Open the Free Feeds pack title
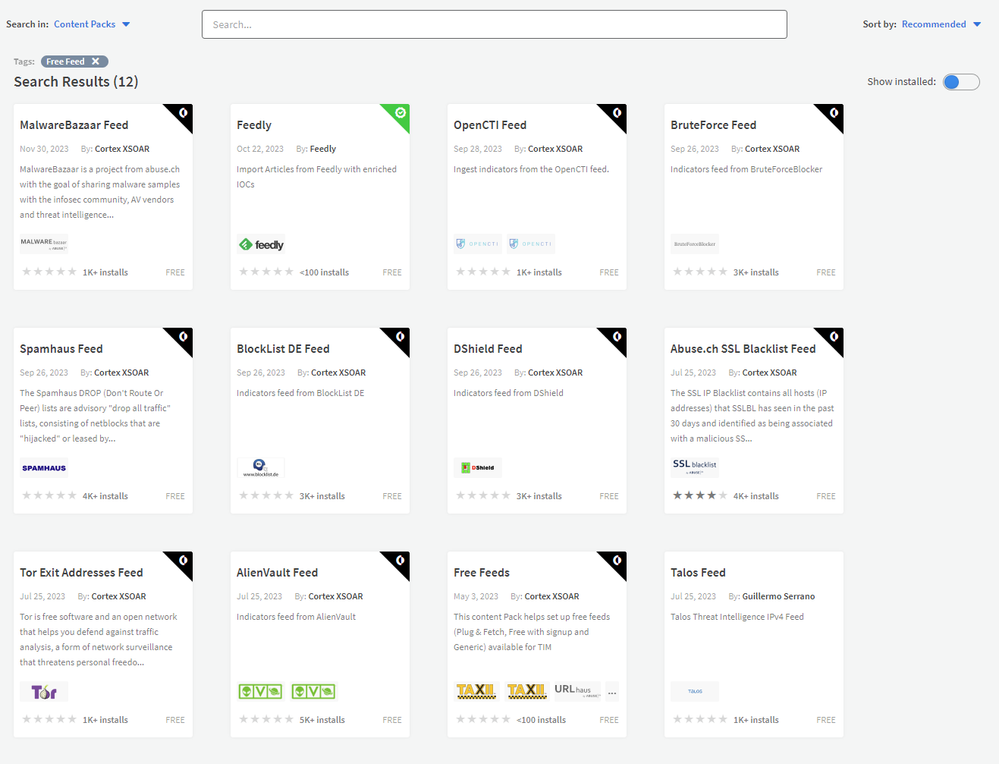 (x=482, y=572)
